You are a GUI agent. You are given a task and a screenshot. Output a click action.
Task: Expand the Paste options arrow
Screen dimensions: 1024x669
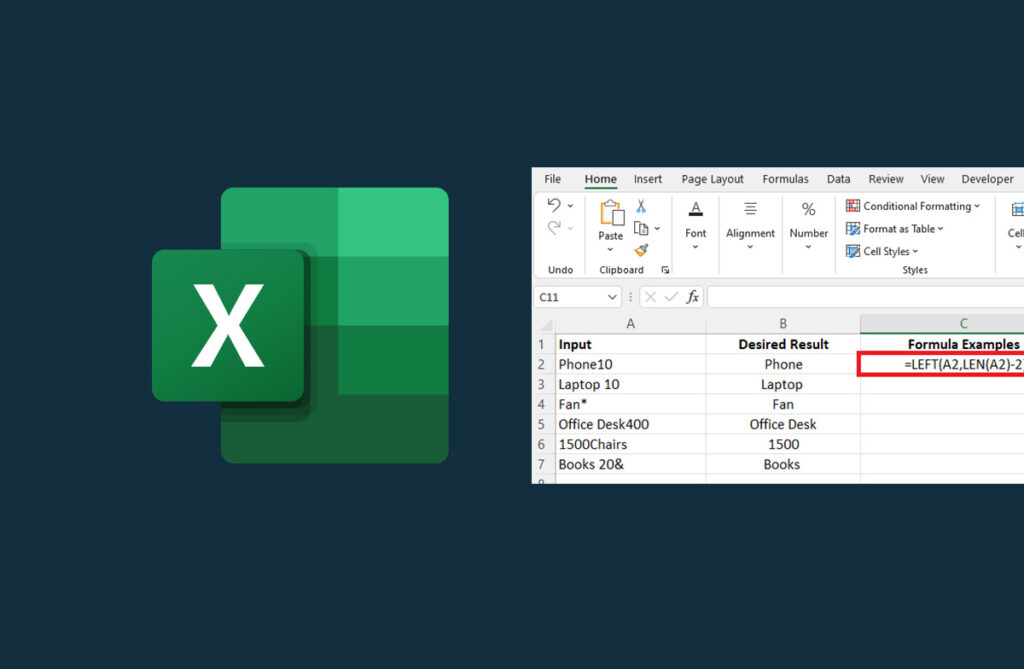(609, 248)
